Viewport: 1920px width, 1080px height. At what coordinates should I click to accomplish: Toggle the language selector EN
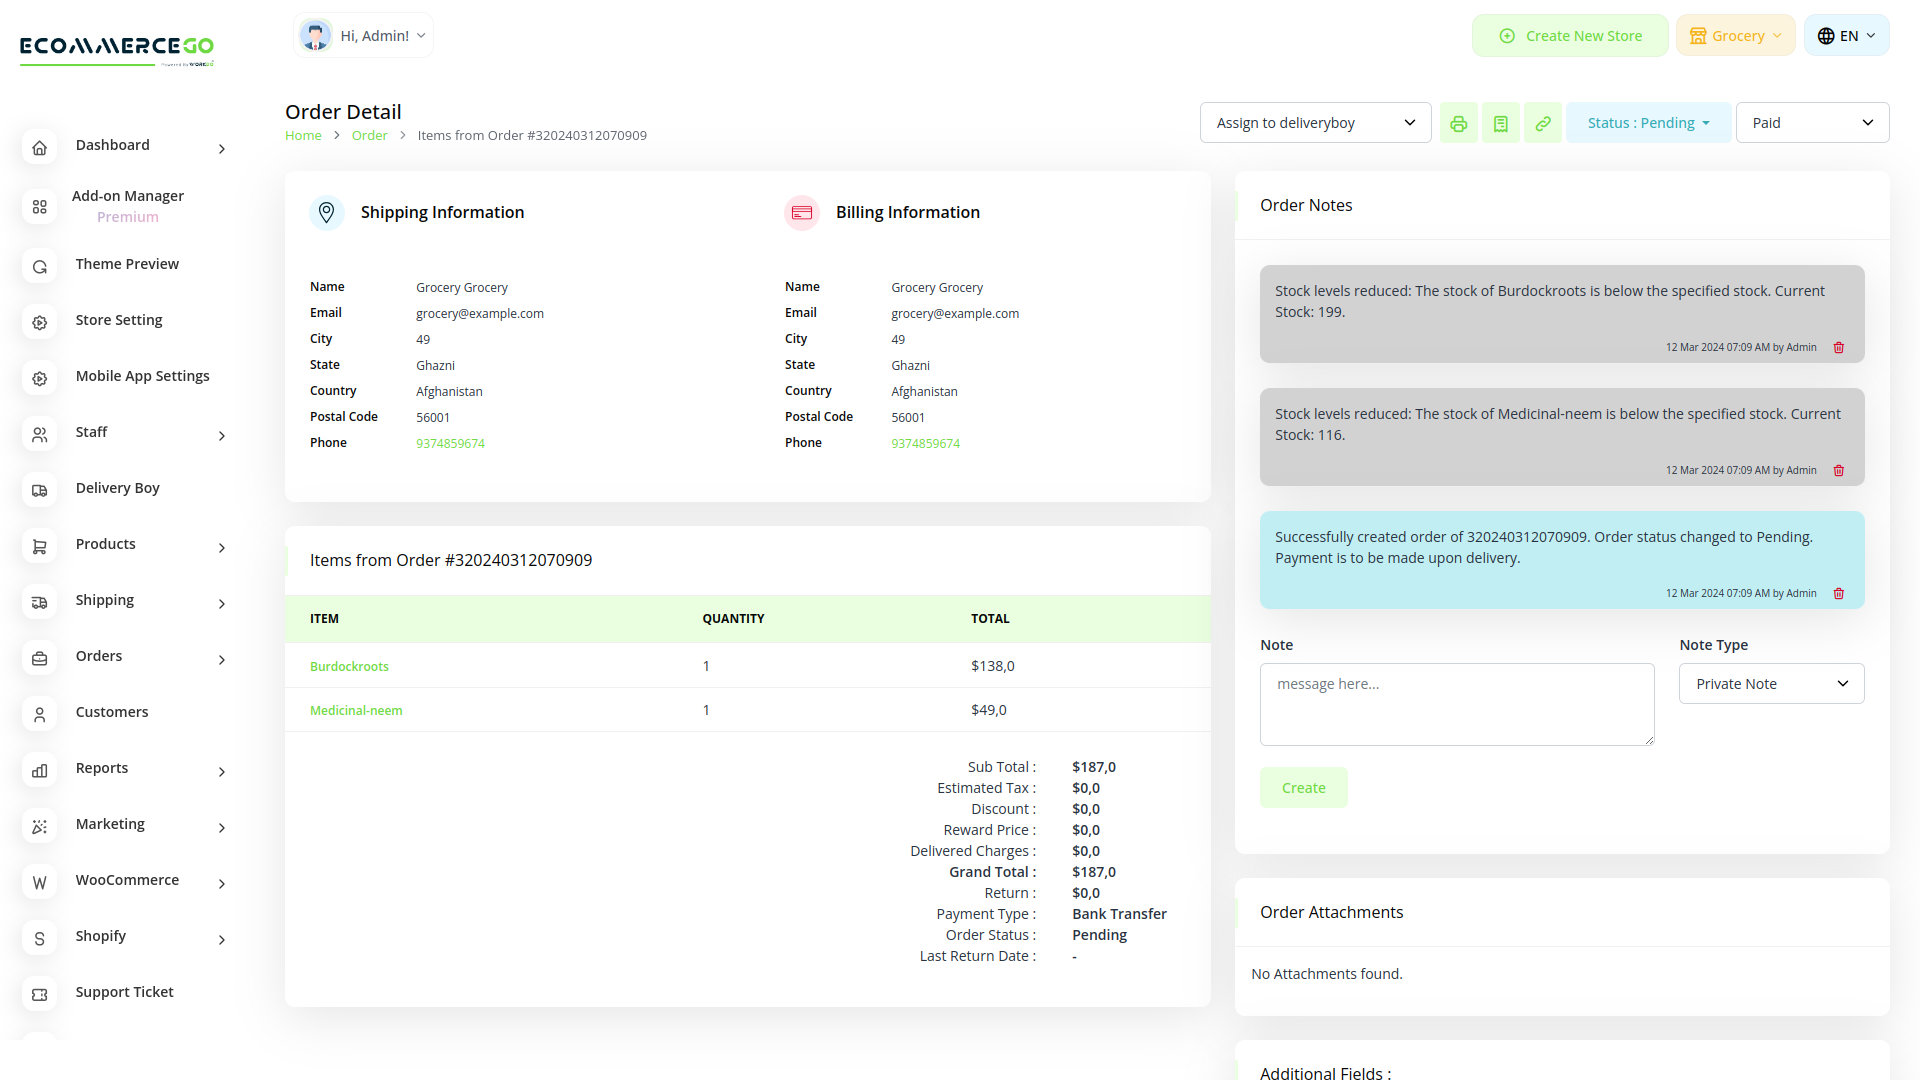coord(1845,34)
